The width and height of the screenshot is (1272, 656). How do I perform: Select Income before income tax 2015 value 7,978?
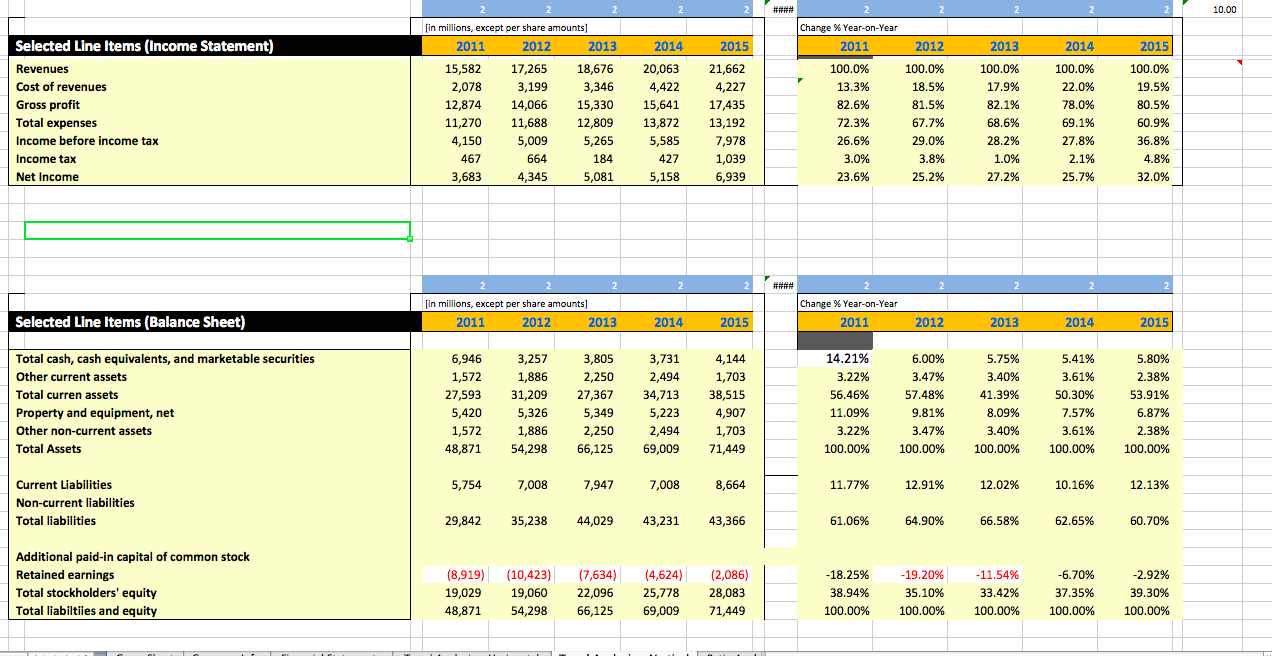[731, 141]
